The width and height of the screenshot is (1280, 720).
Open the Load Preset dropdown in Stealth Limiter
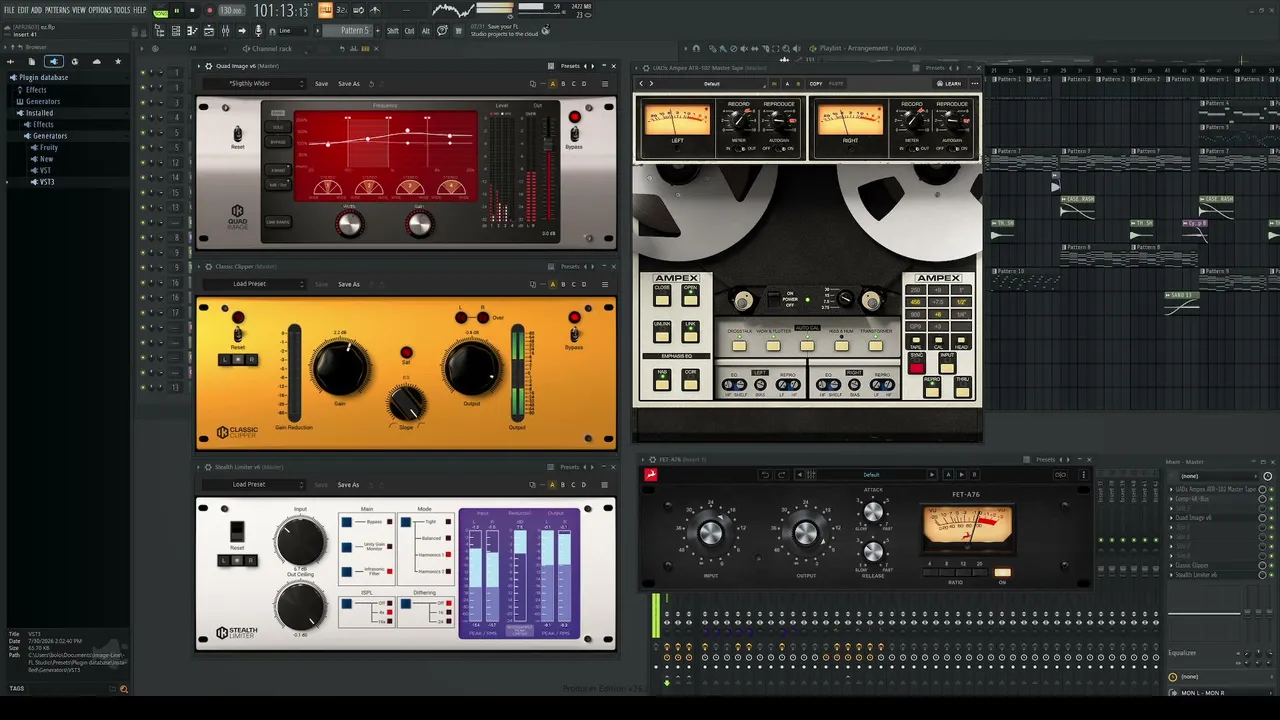(254, 484)
